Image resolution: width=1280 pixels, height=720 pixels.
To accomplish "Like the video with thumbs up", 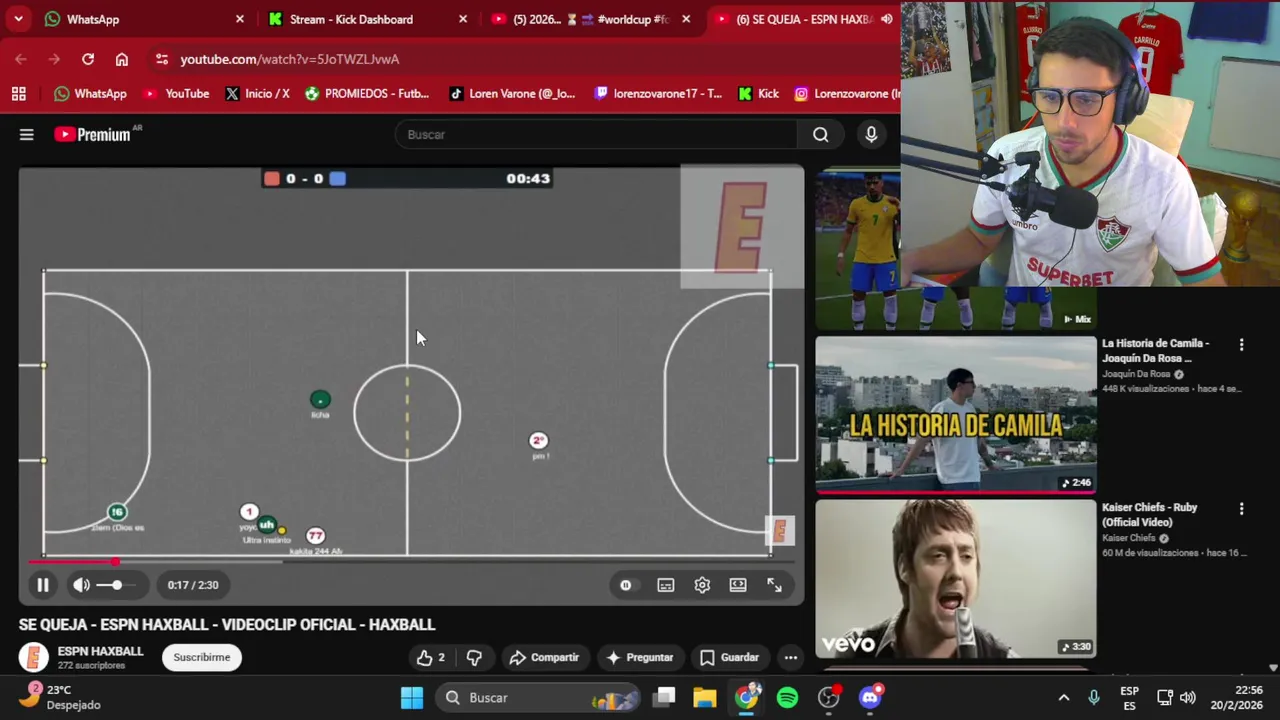I will (431, 657).
